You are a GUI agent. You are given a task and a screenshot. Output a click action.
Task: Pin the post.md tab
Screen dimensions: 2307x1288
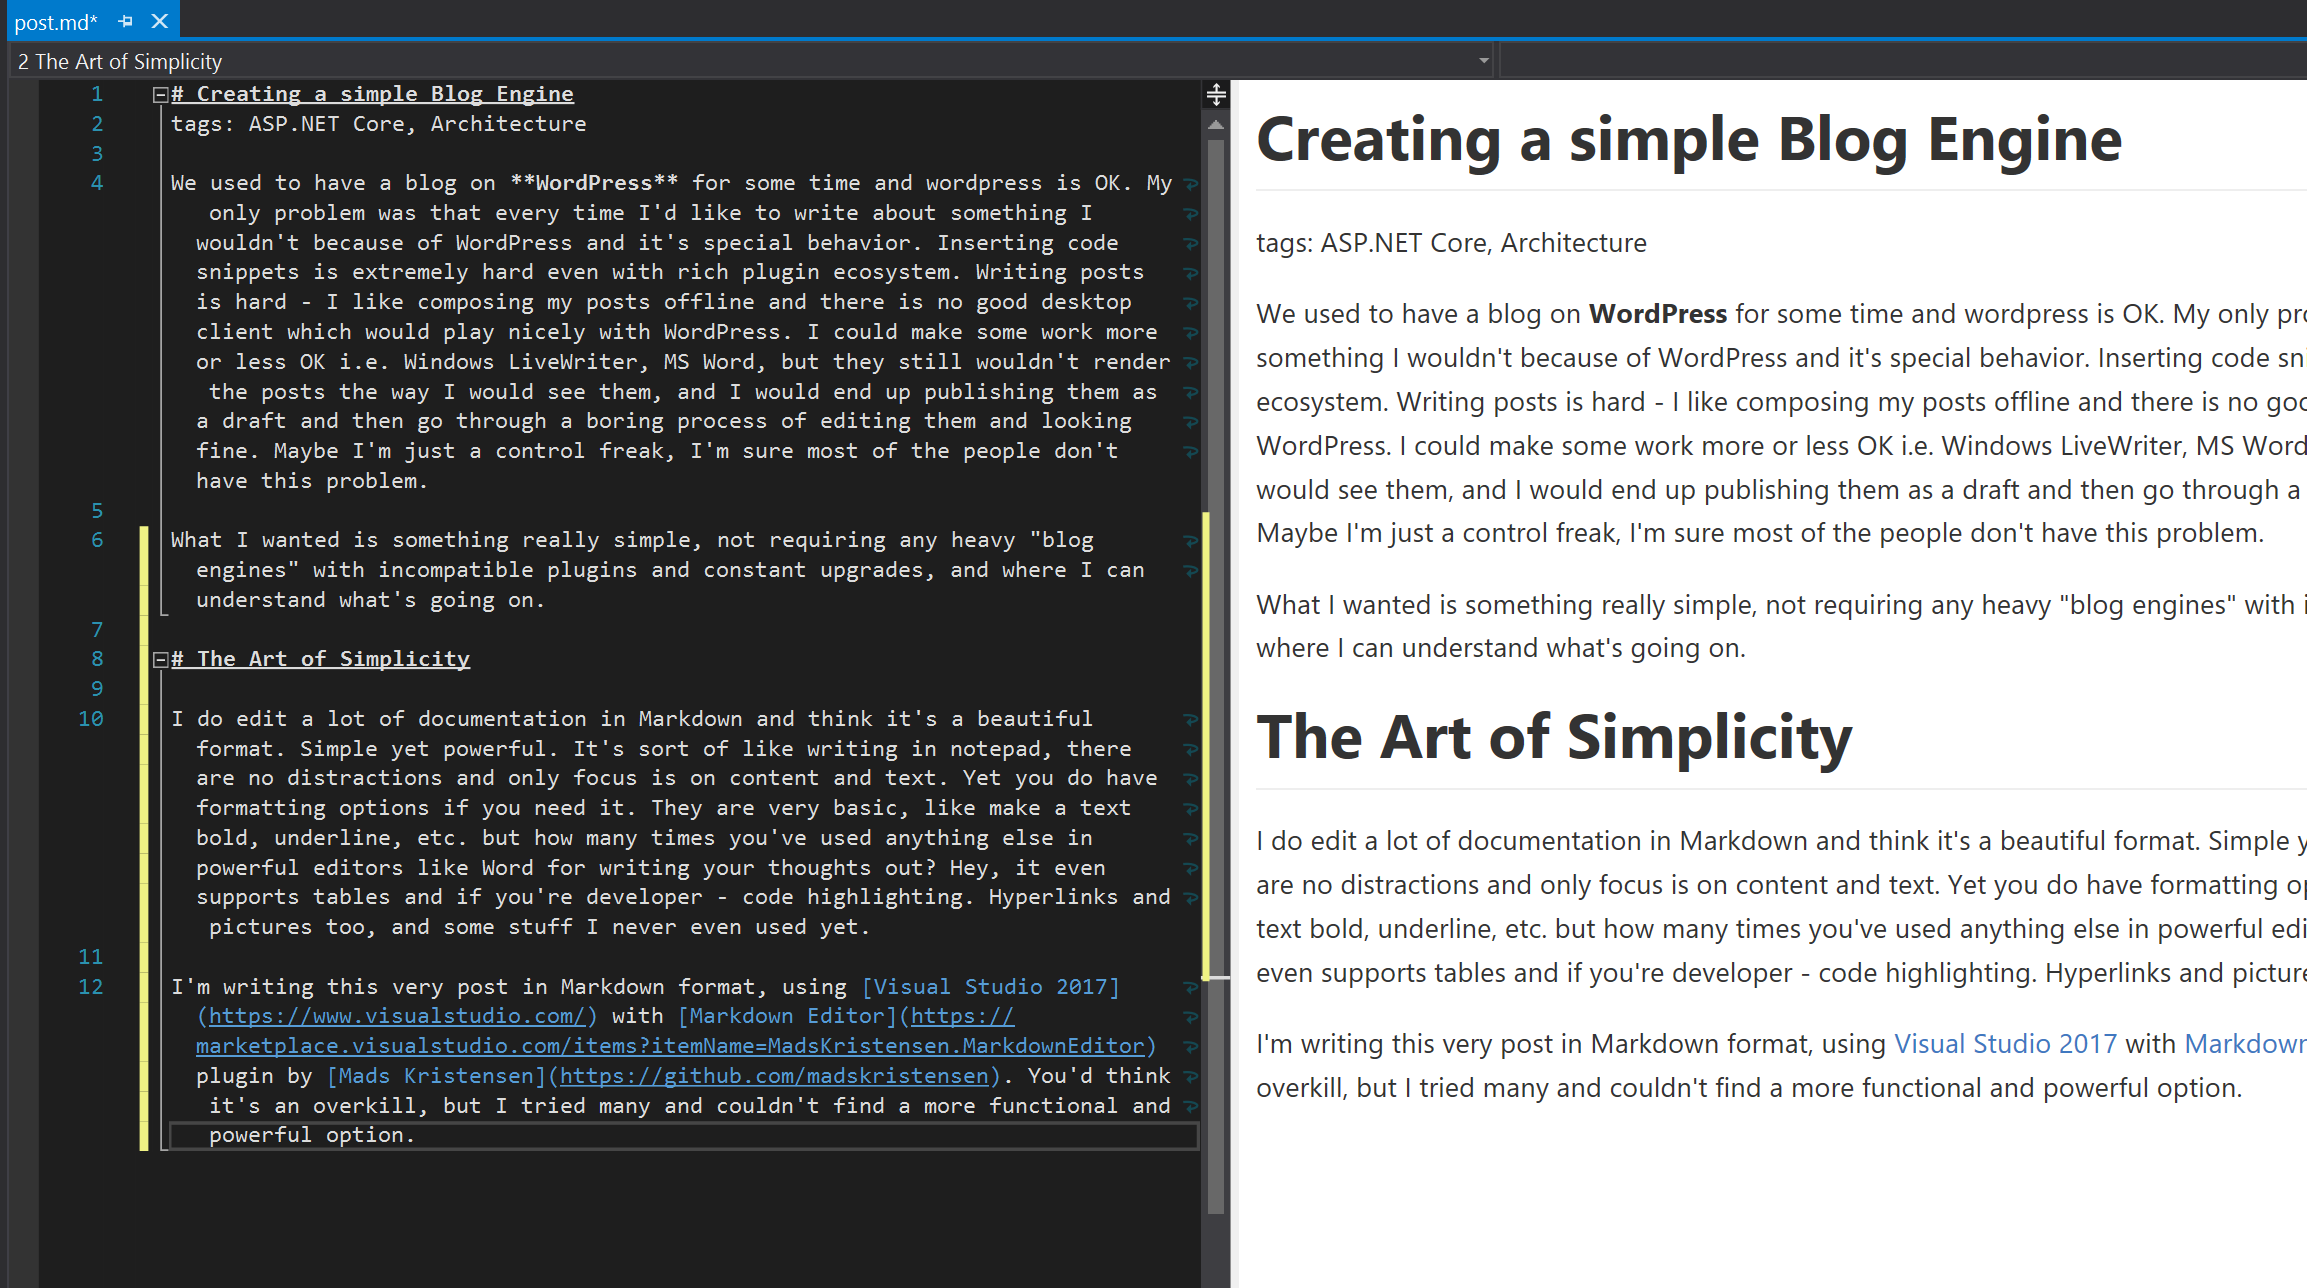coord(125,21)
